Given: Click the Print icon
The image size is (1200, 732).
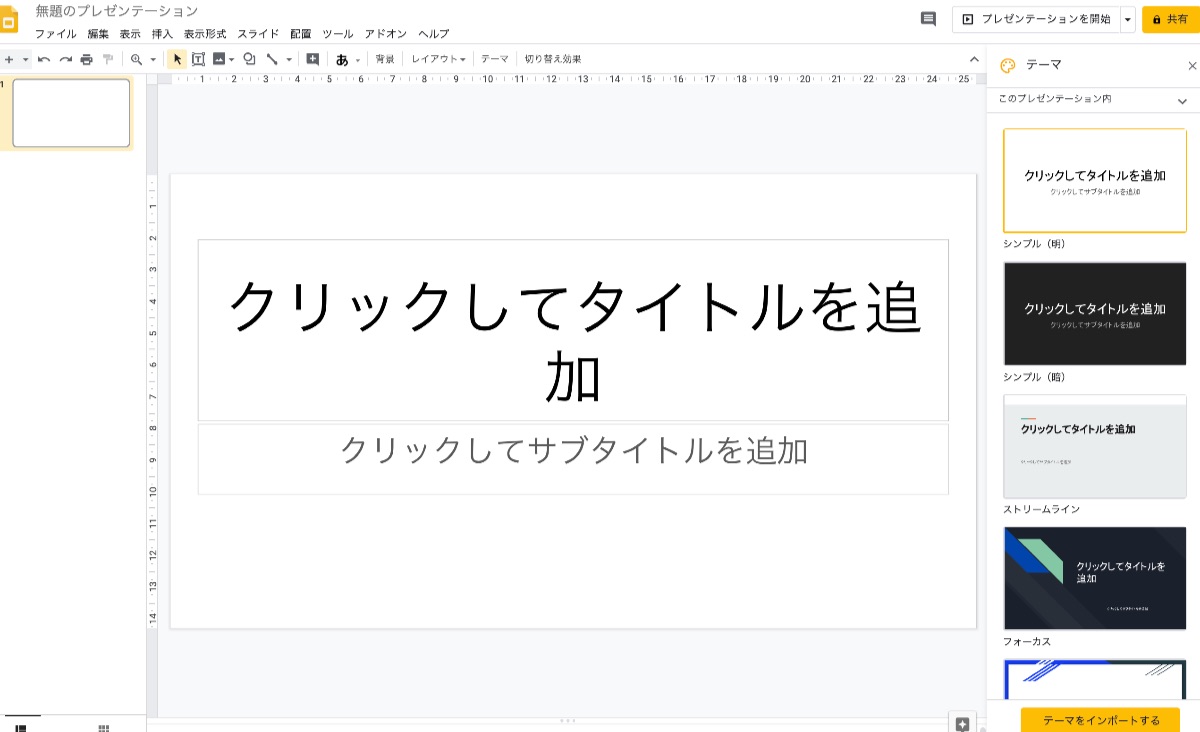Looking at the screenshot, I should (x=87, y=59).
